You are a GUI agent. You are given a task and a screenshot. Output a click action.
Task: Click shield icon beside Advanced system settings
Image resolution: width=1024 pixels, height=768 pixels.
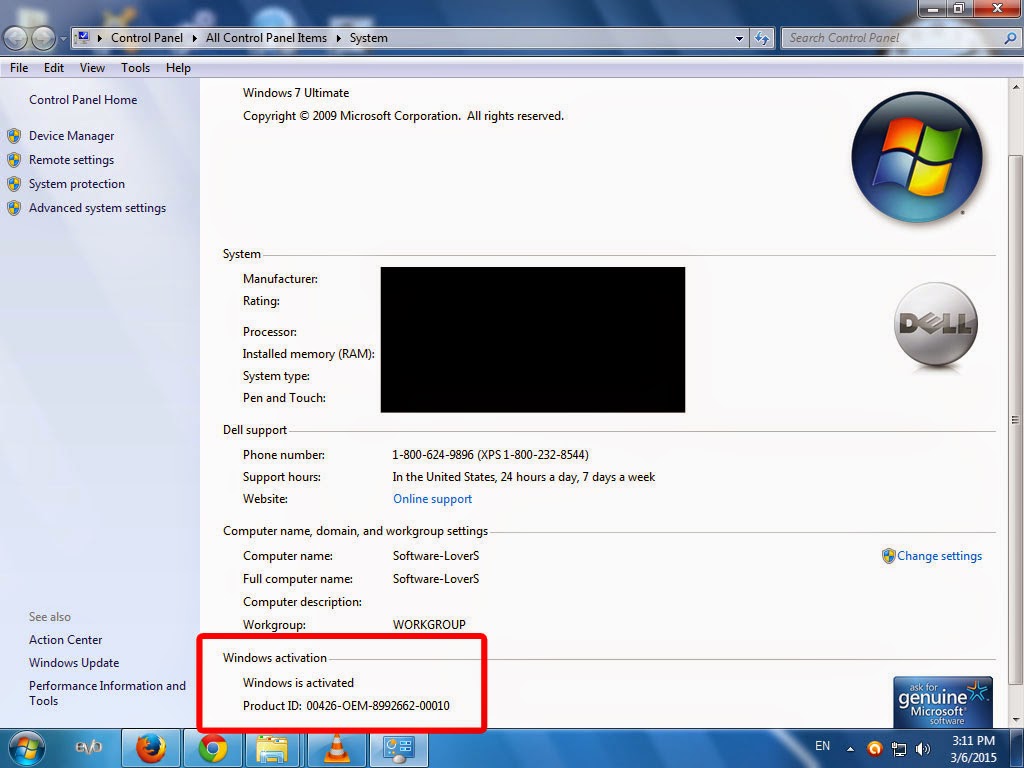pyautogui.click(x=14, y=208)
